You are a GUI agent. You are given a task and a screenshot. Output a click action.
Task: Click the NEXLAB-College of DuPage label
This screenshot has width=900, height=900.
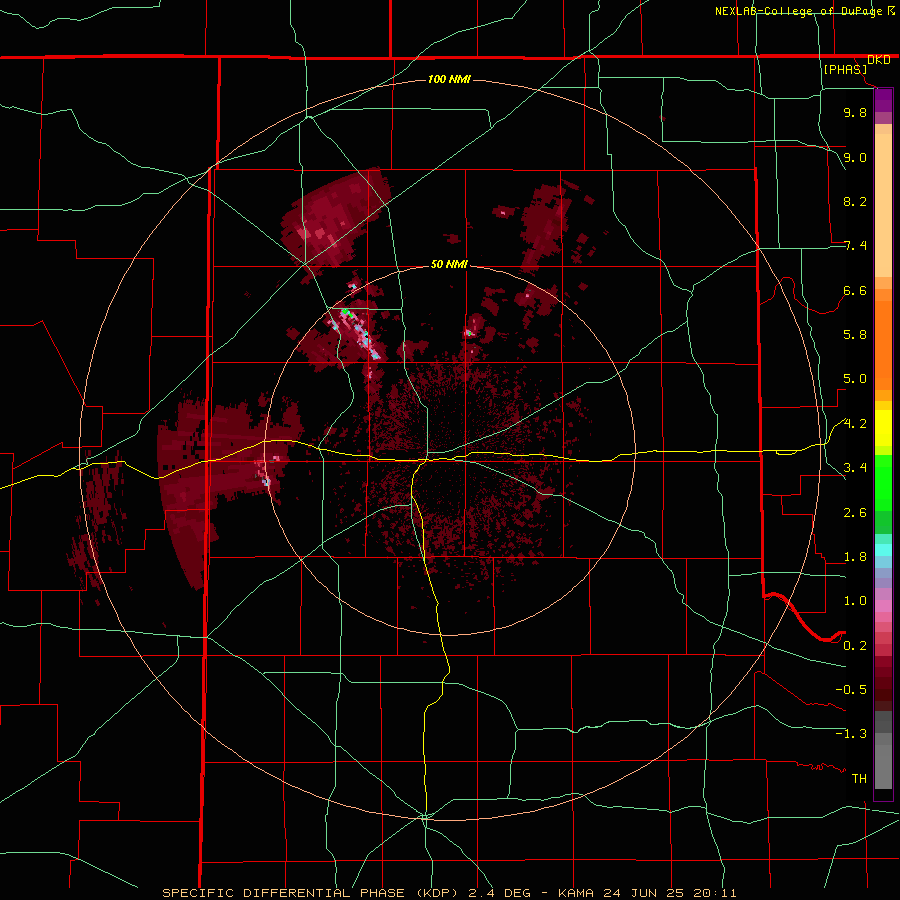tap(799, 11)
